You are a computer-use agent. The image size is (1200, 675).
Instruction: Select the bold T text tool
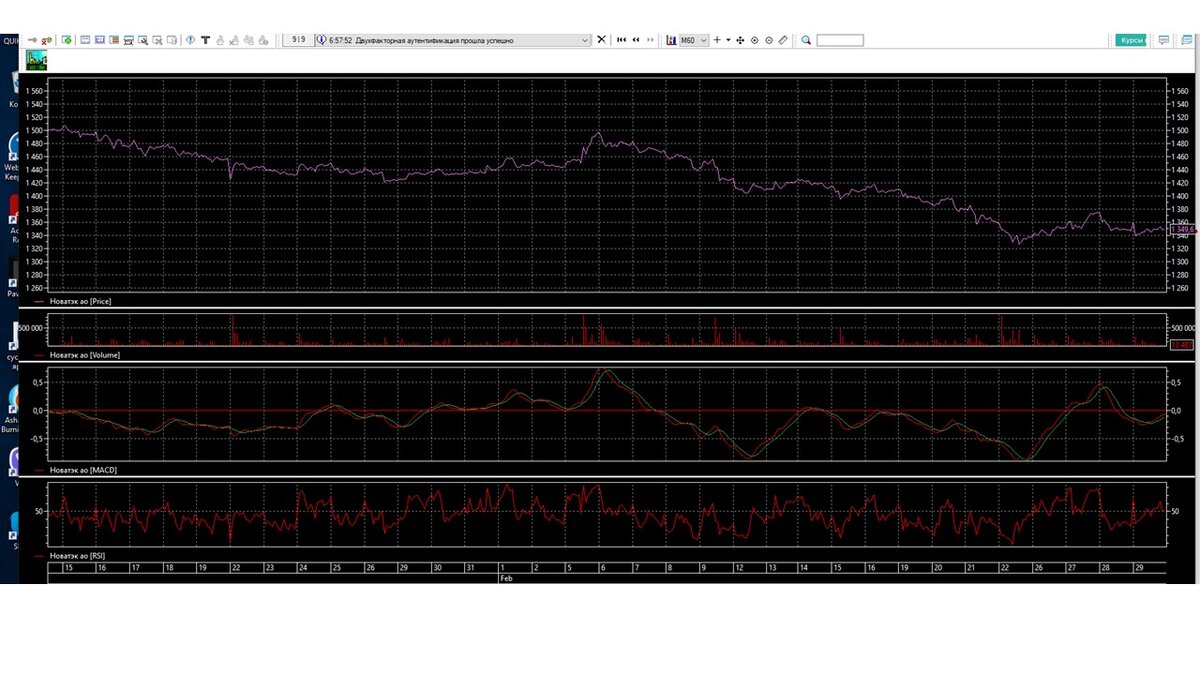click(205, 40)
